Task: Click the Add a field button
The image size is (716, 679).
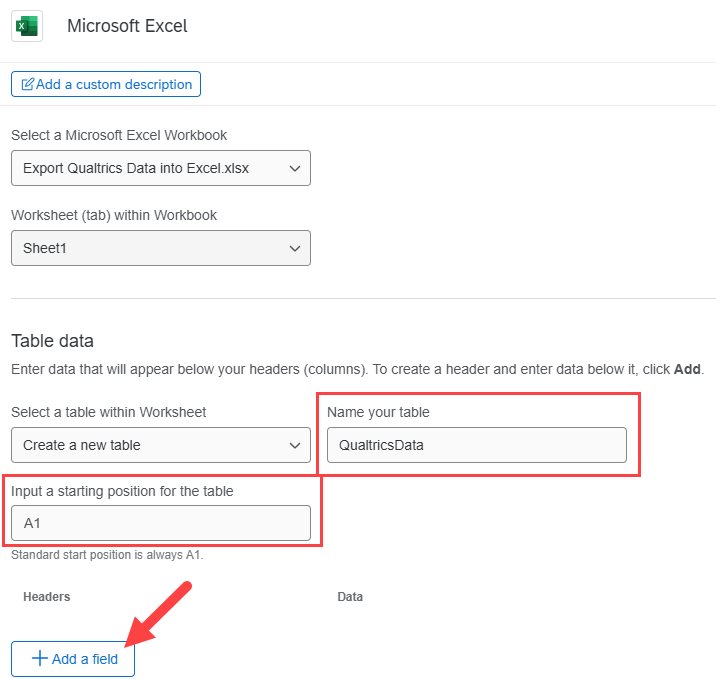Action: [73, 659]
